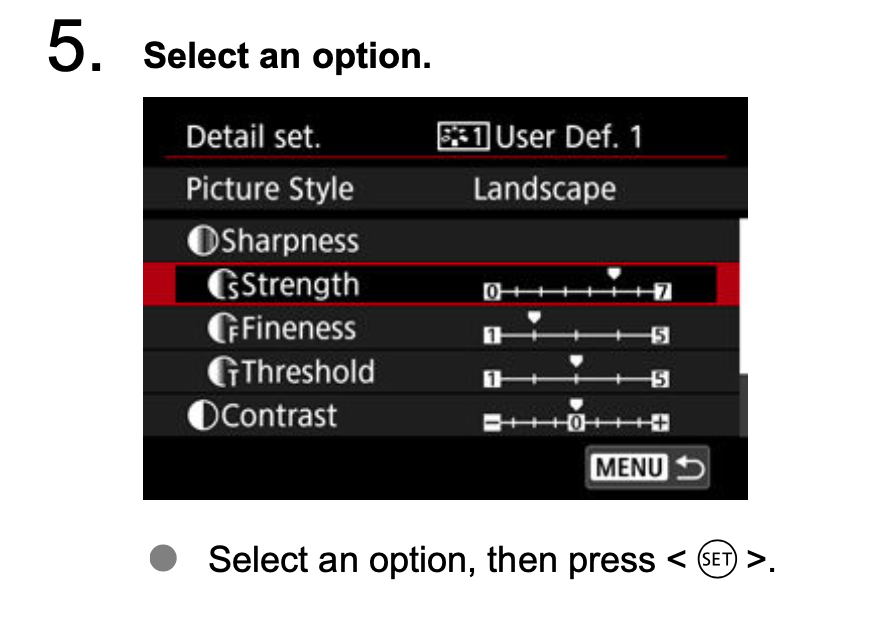Expand the Sharpness settings section

(290, 240)
